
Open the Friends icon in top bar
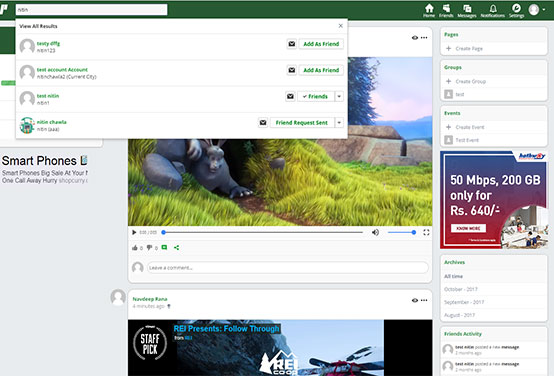click(446, 10)
